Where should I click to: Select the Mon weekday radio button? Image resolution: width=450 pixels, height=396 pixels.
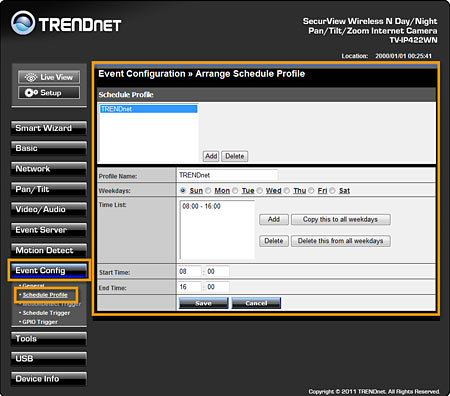click(x=208, y=190)
